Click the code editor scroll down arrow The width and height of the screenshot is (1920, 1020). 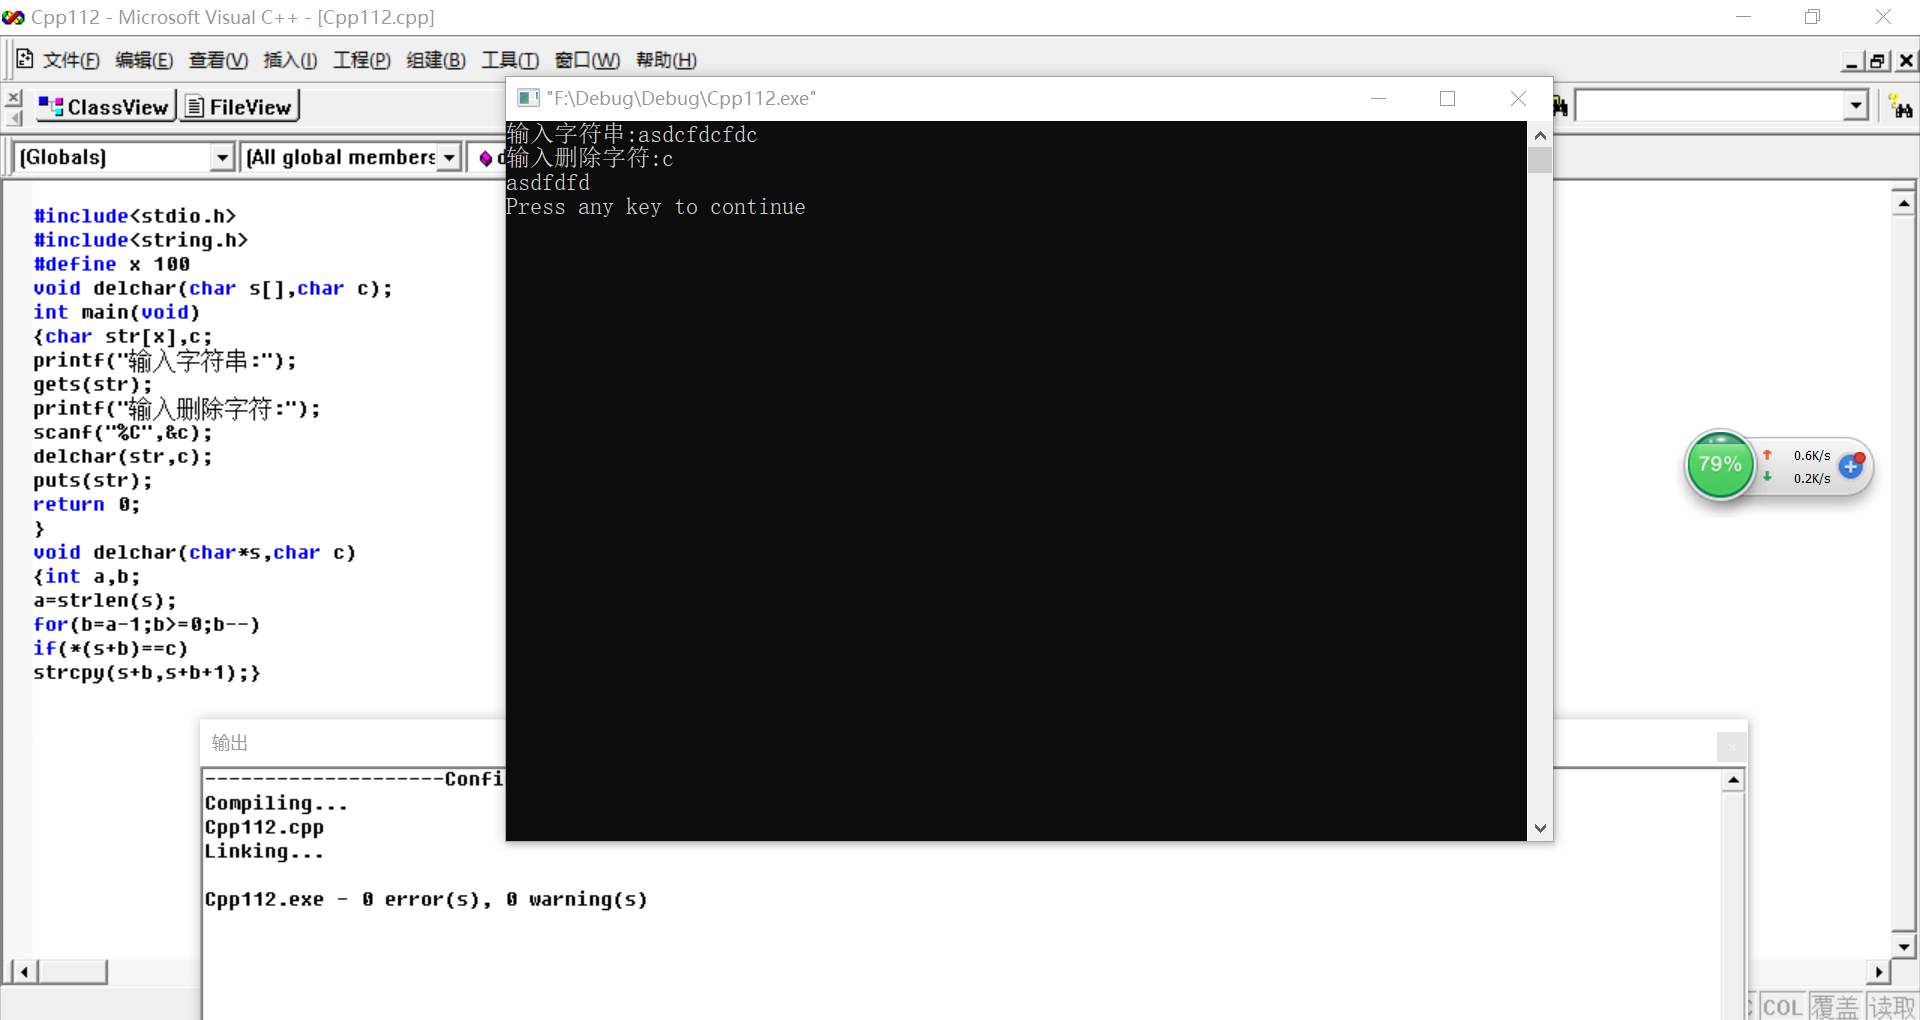click(x=1904, y=946)
